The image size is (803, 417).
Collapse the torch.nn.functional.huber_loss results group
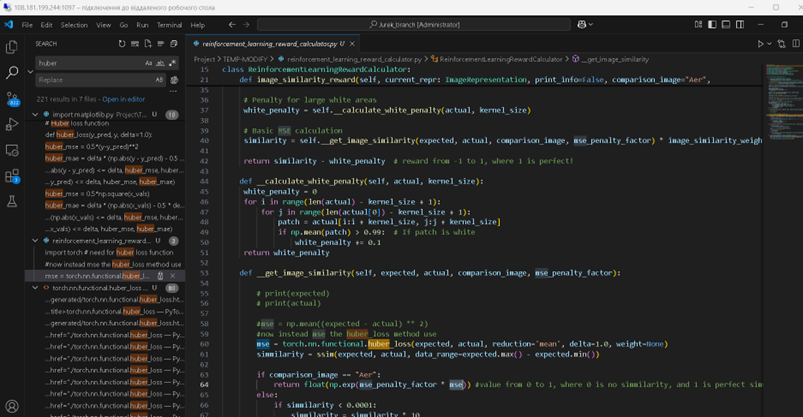click(36, 288)
